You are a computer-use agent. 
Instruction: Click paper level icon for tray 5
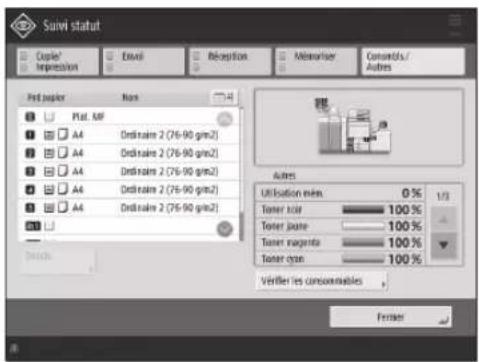[49, 208]
